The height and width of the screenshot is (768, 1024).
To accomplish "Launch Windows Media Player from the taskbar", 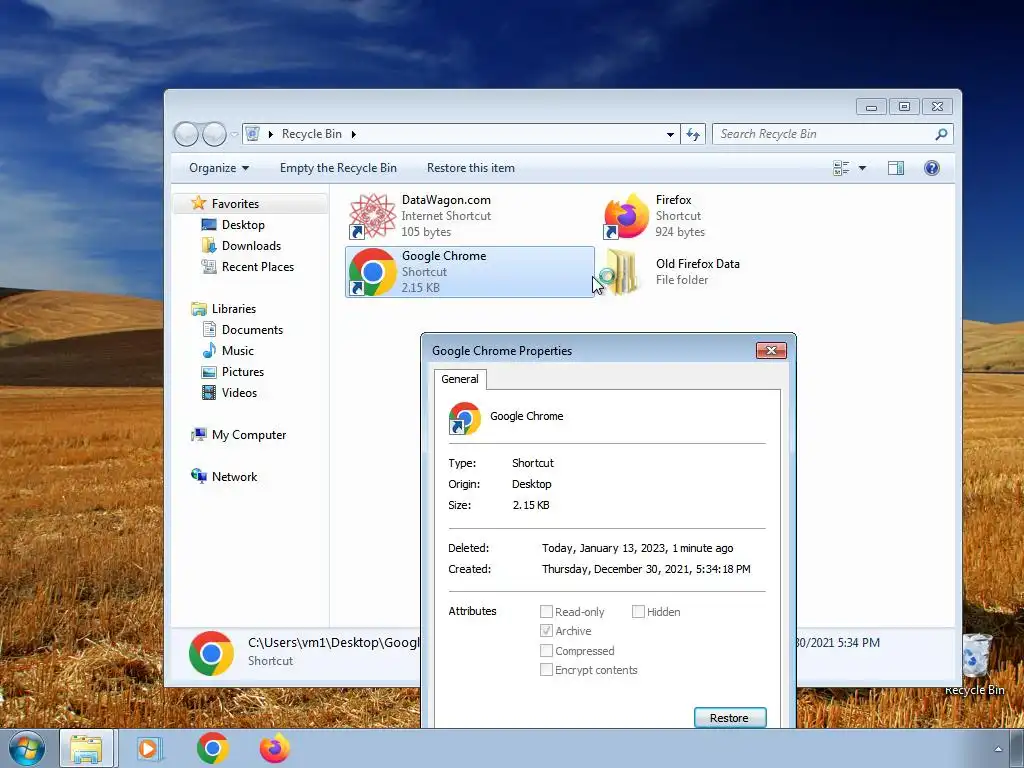I will tap(149, 748).
